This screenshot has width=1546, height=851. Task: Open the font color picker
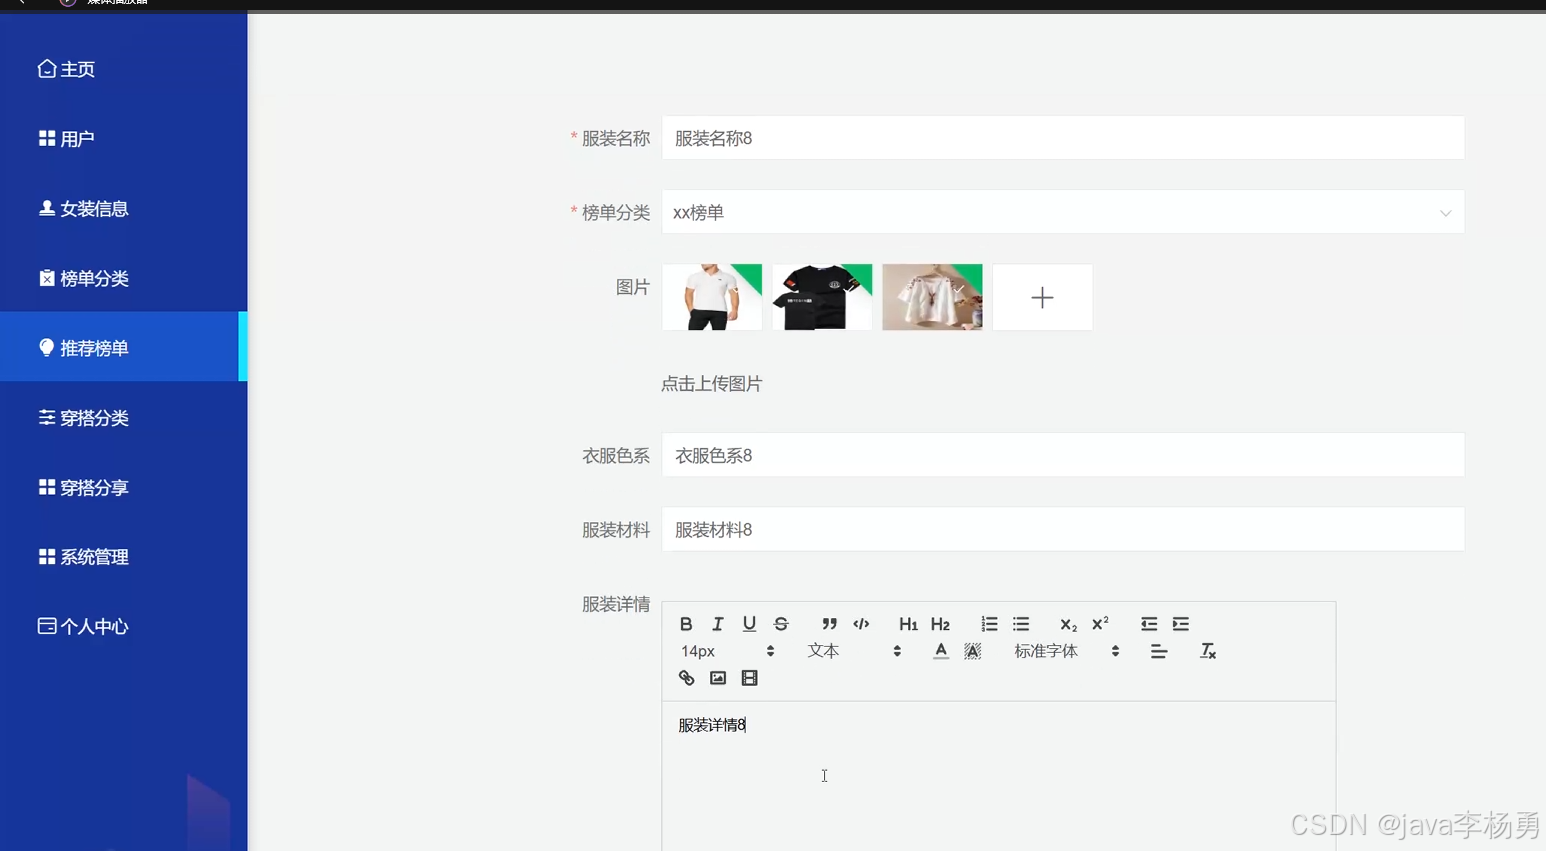pos(941,651)
